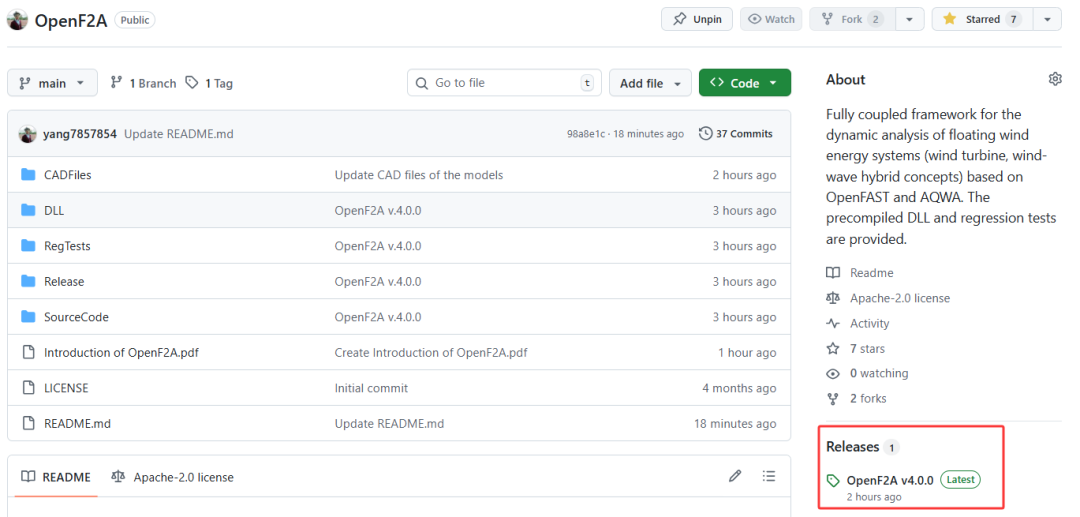This screenshot has height=517, width=1080.
Task: Open the DLL folder
Action: point(54,211)
